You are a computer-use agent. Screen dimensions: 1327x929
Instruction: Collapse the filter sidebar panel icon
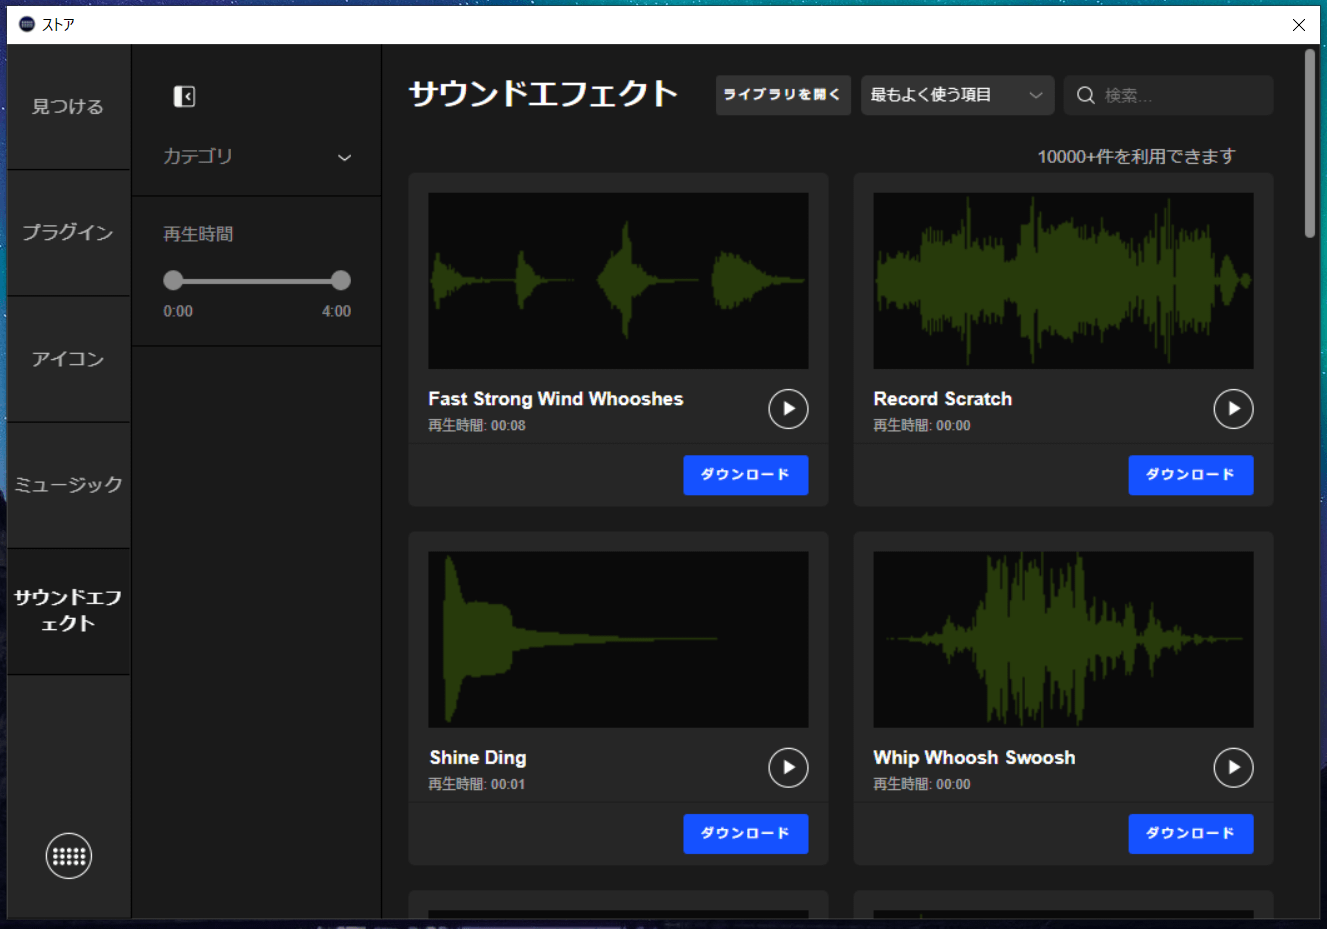point(184,96)
